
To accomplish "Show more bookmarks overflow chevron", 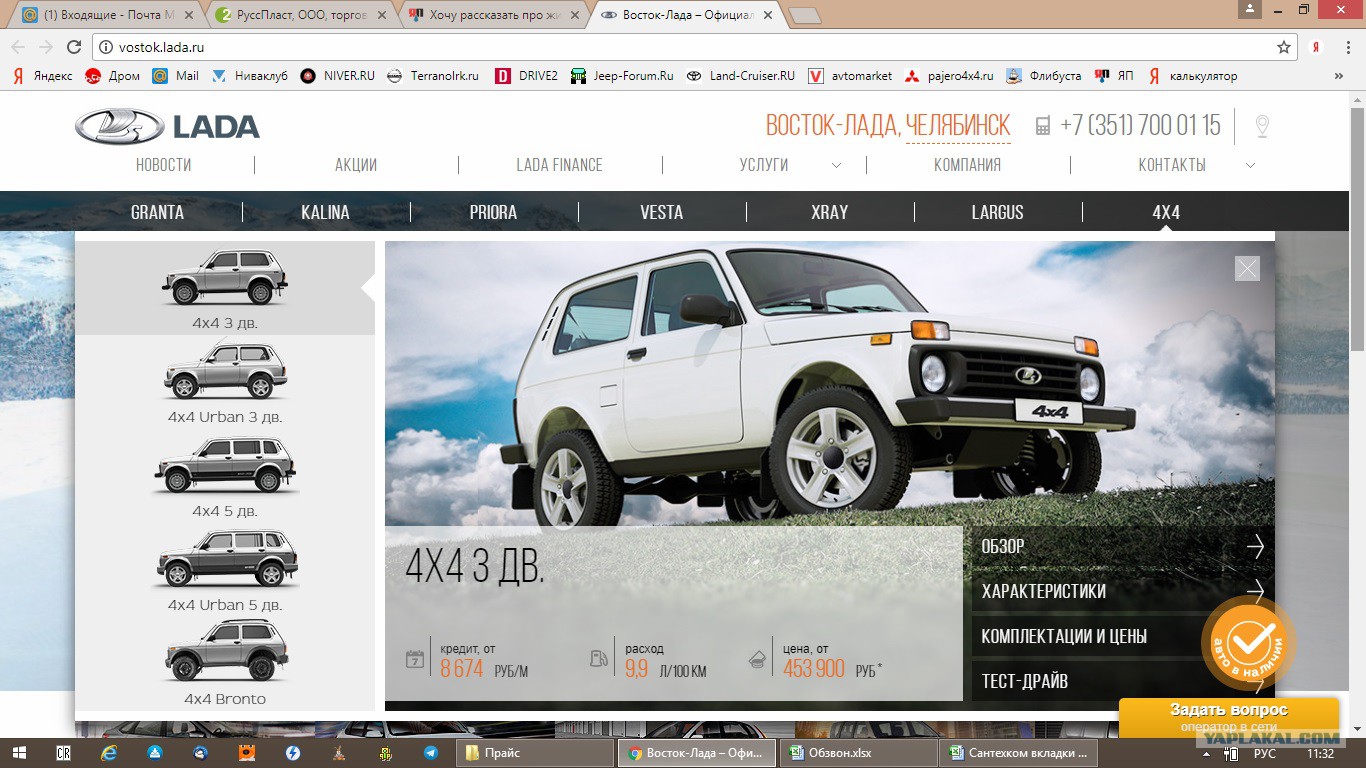I will [1339, 76].
